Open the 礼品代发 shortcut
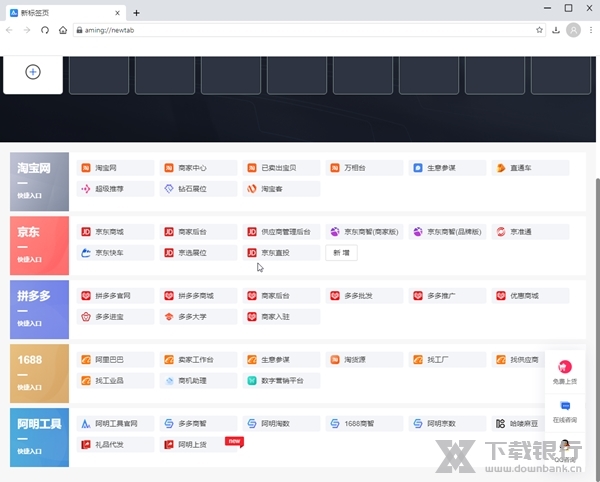The width and height of the screenshot is (600, 482). click(x=115, y=445)
